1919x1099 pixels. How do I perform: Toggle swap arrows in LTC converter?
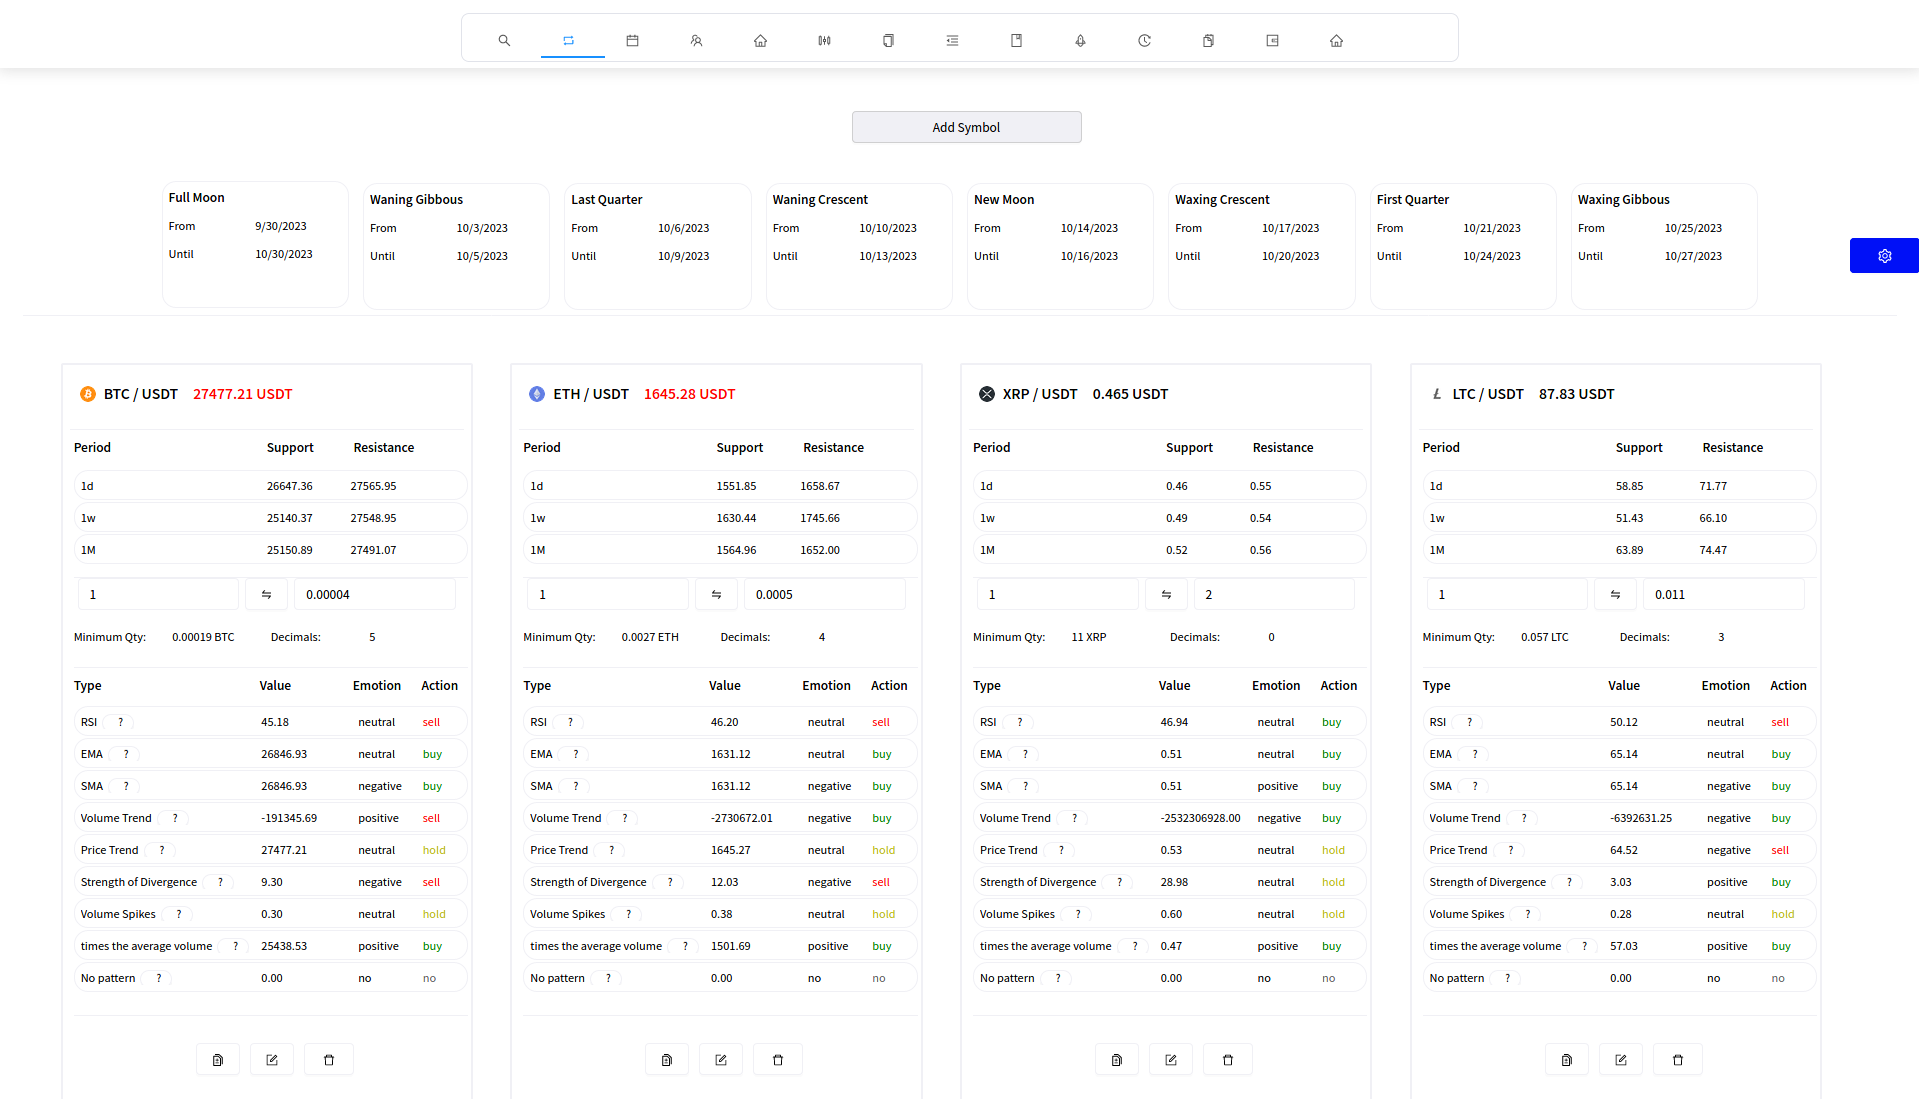click(1615, 594)
